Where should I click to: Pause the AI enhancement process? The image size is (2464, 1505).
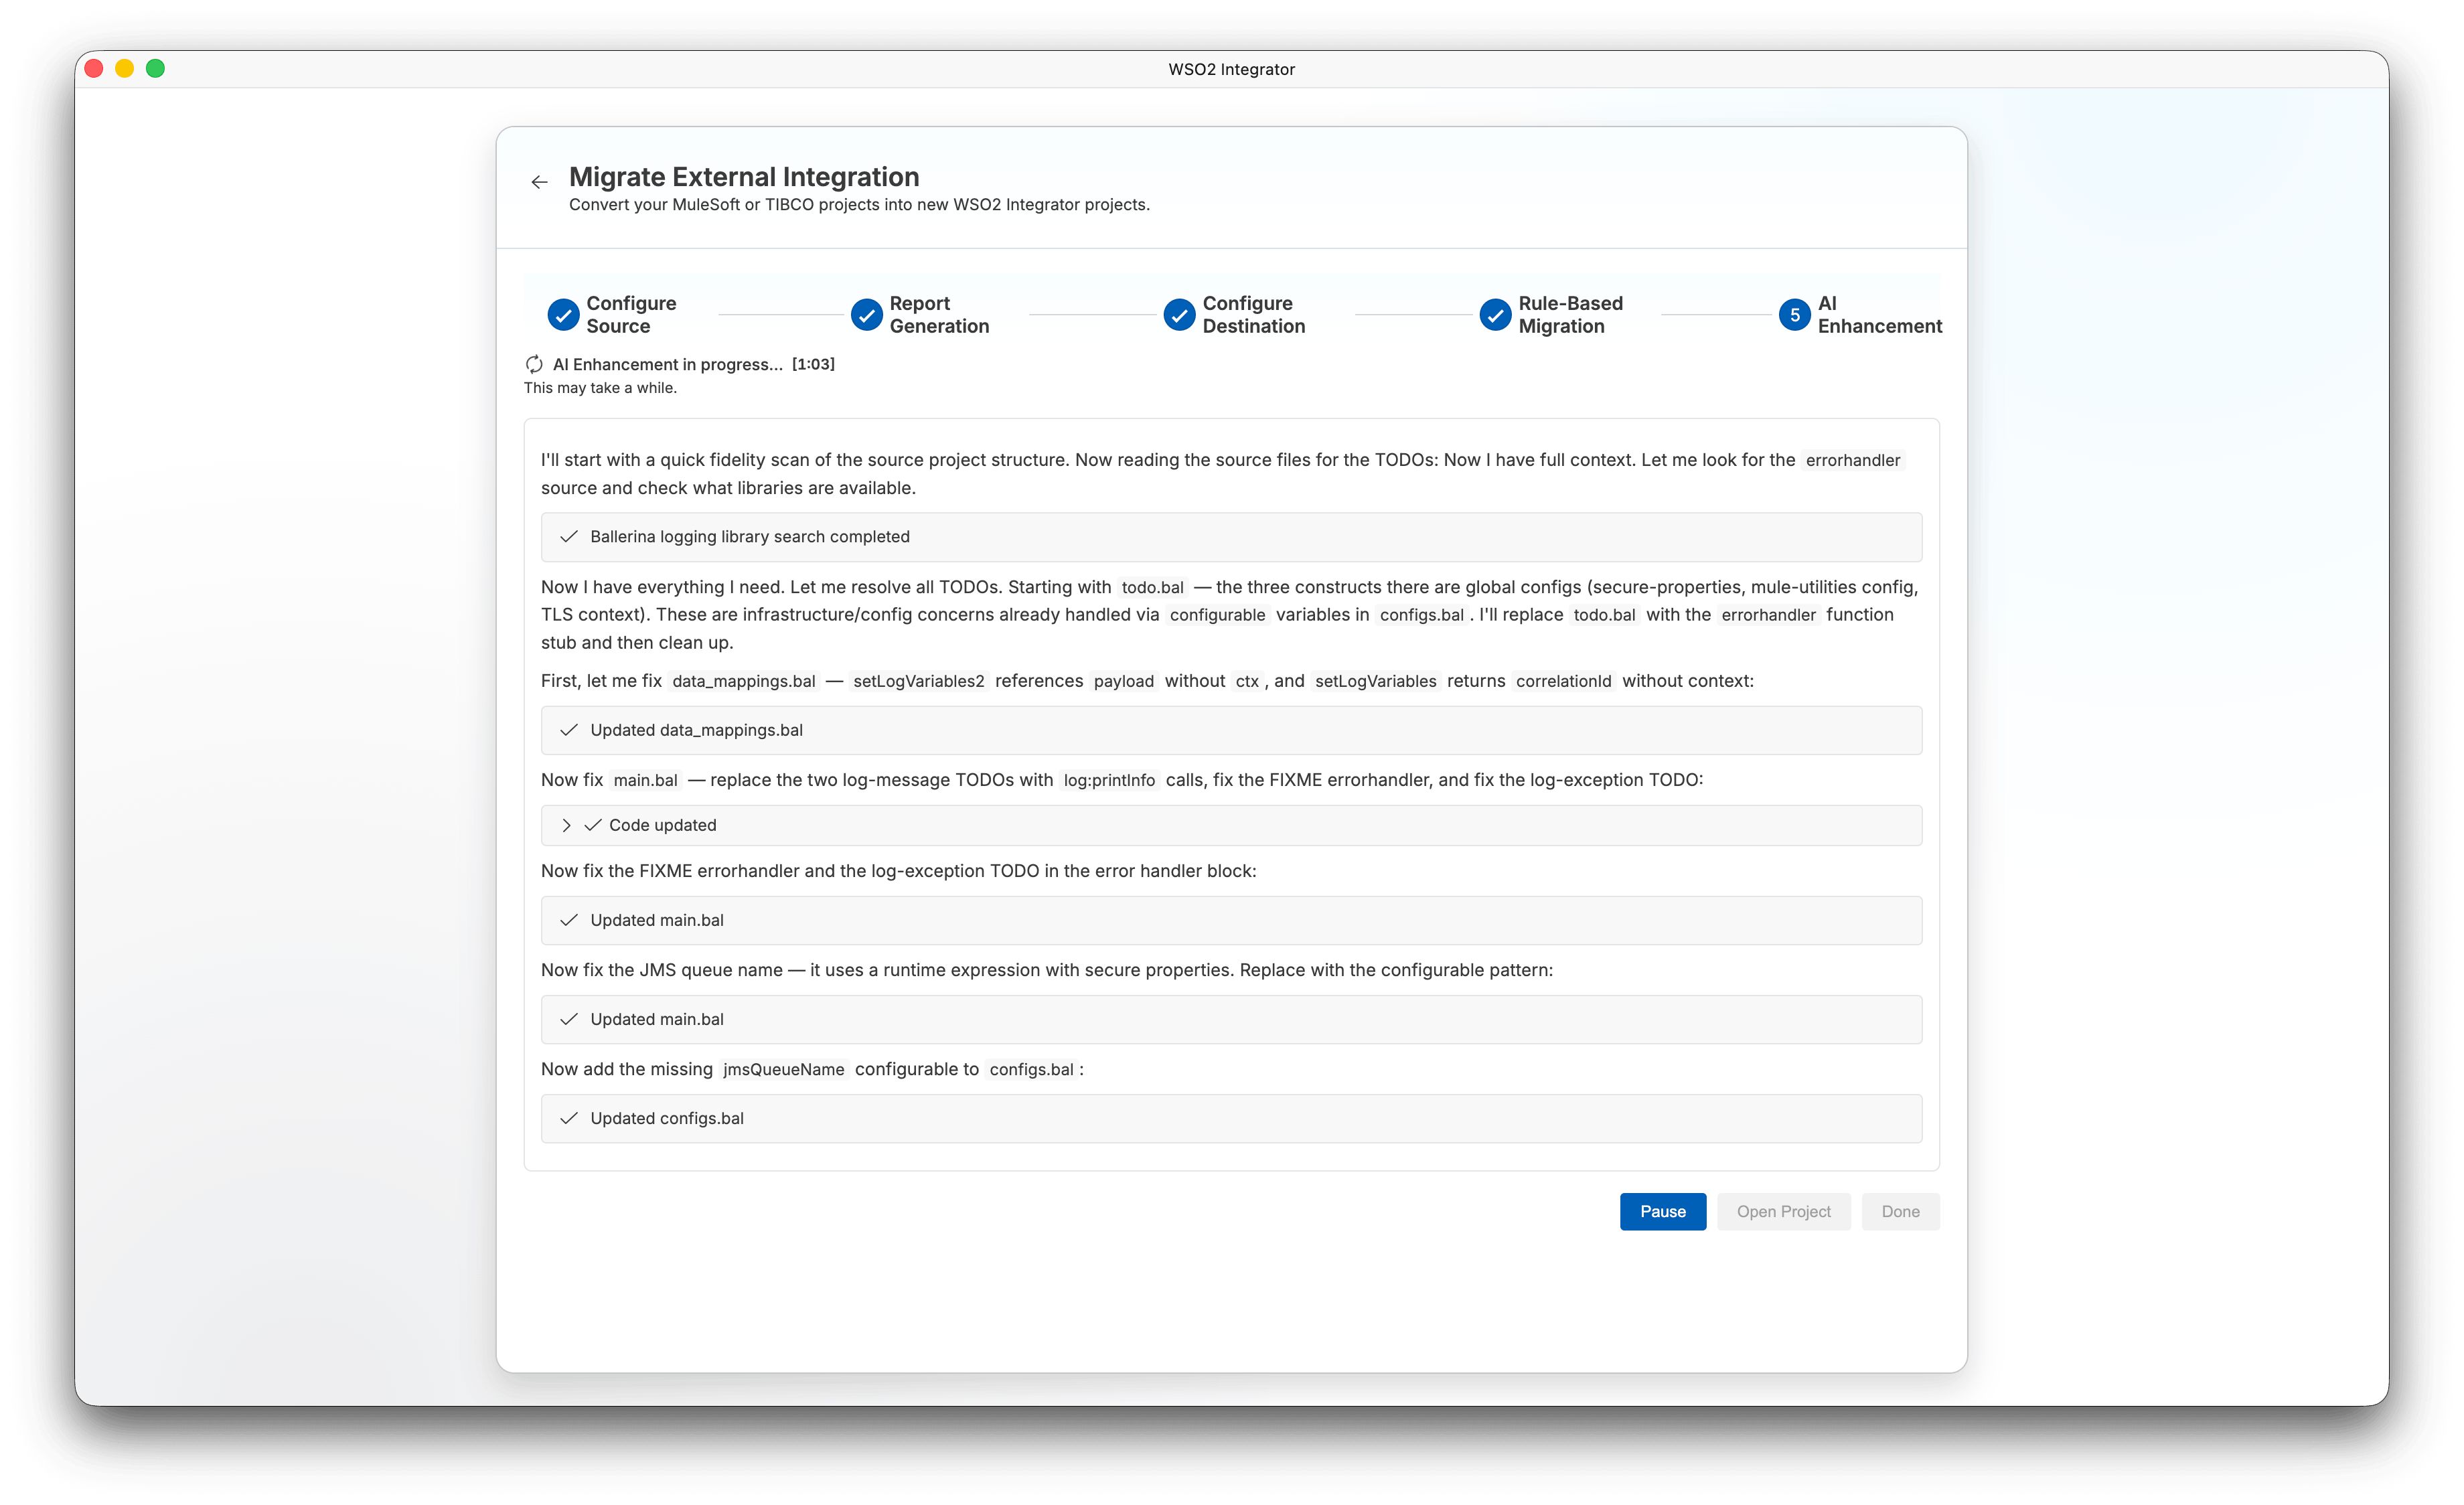click(1662, 1211)
